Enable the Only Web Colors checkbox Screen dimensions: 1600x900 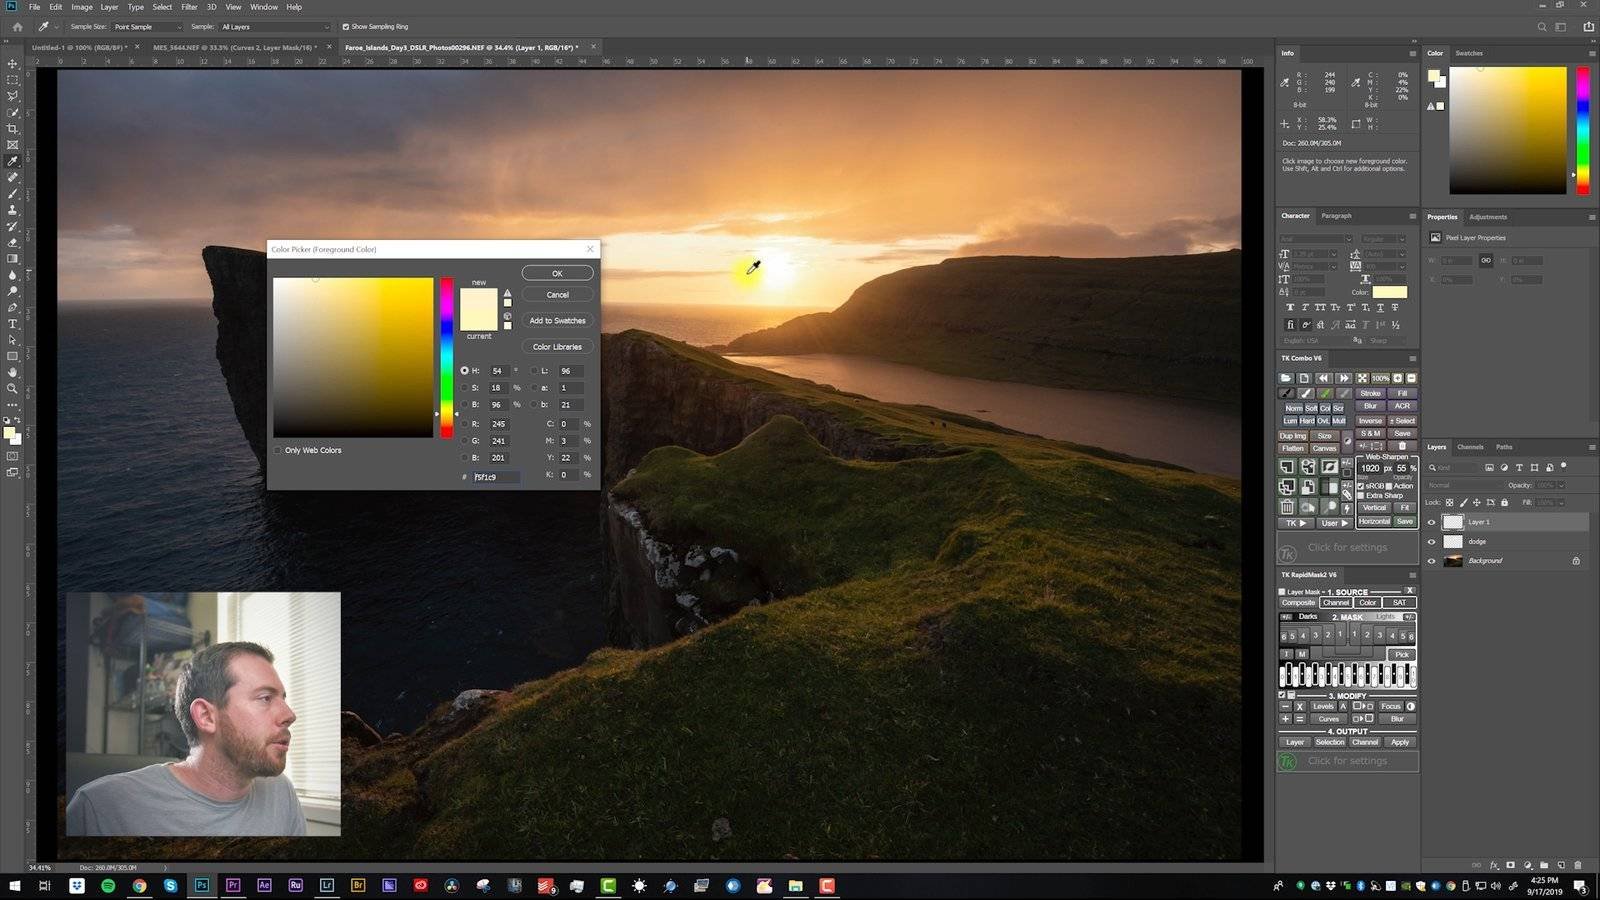278,450
